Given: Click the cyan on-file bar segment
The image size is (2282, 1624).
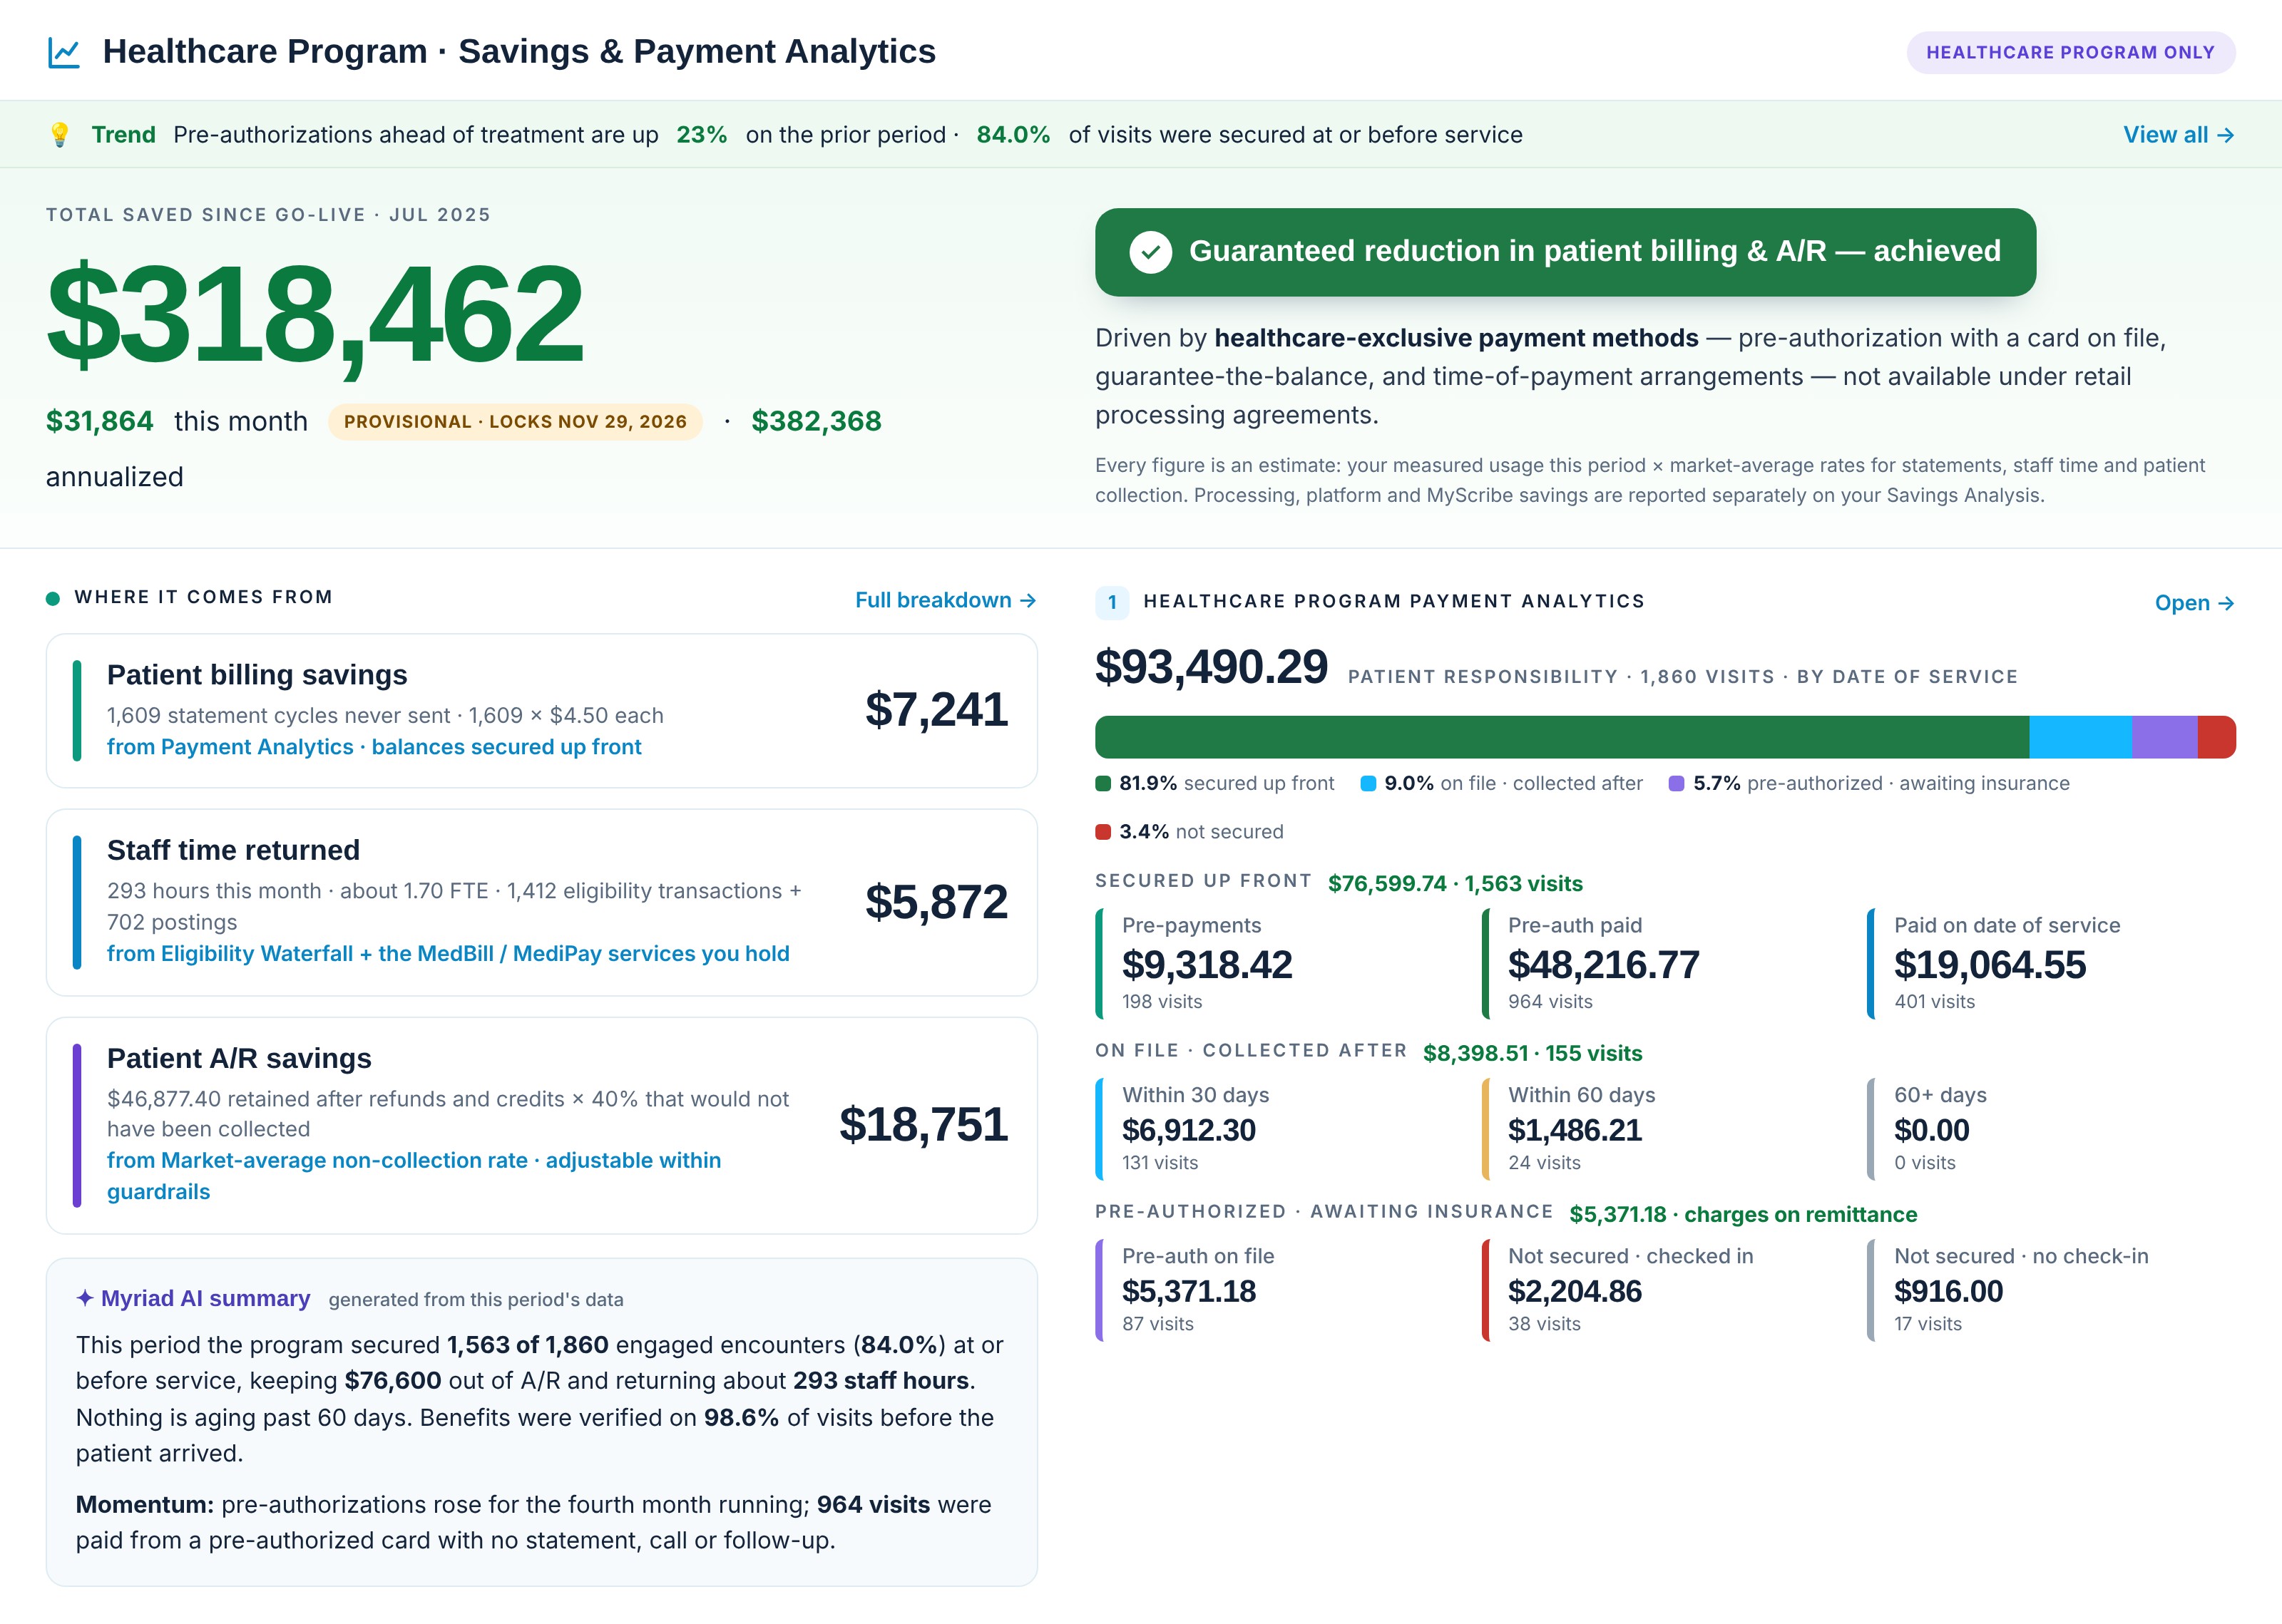Looking at the screenshot, I should (2081, 737).
